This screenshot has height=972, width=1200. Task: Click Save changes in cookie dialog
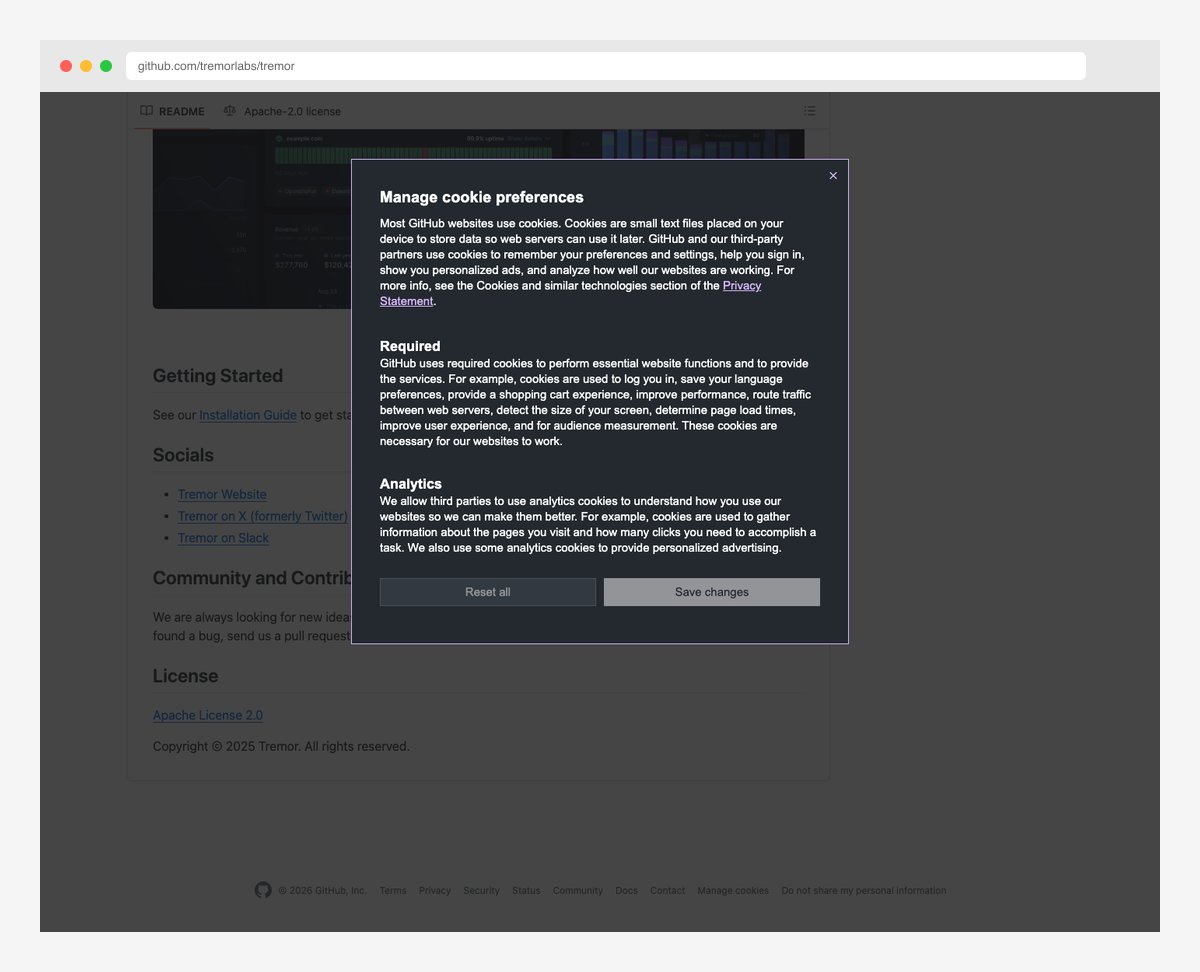point(711,592)
